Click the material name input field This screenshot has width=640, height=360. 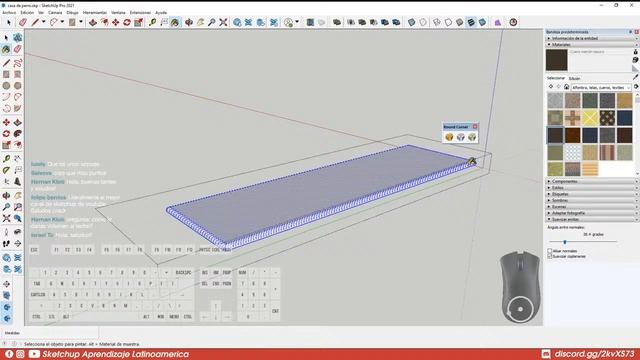pos(600,52)
